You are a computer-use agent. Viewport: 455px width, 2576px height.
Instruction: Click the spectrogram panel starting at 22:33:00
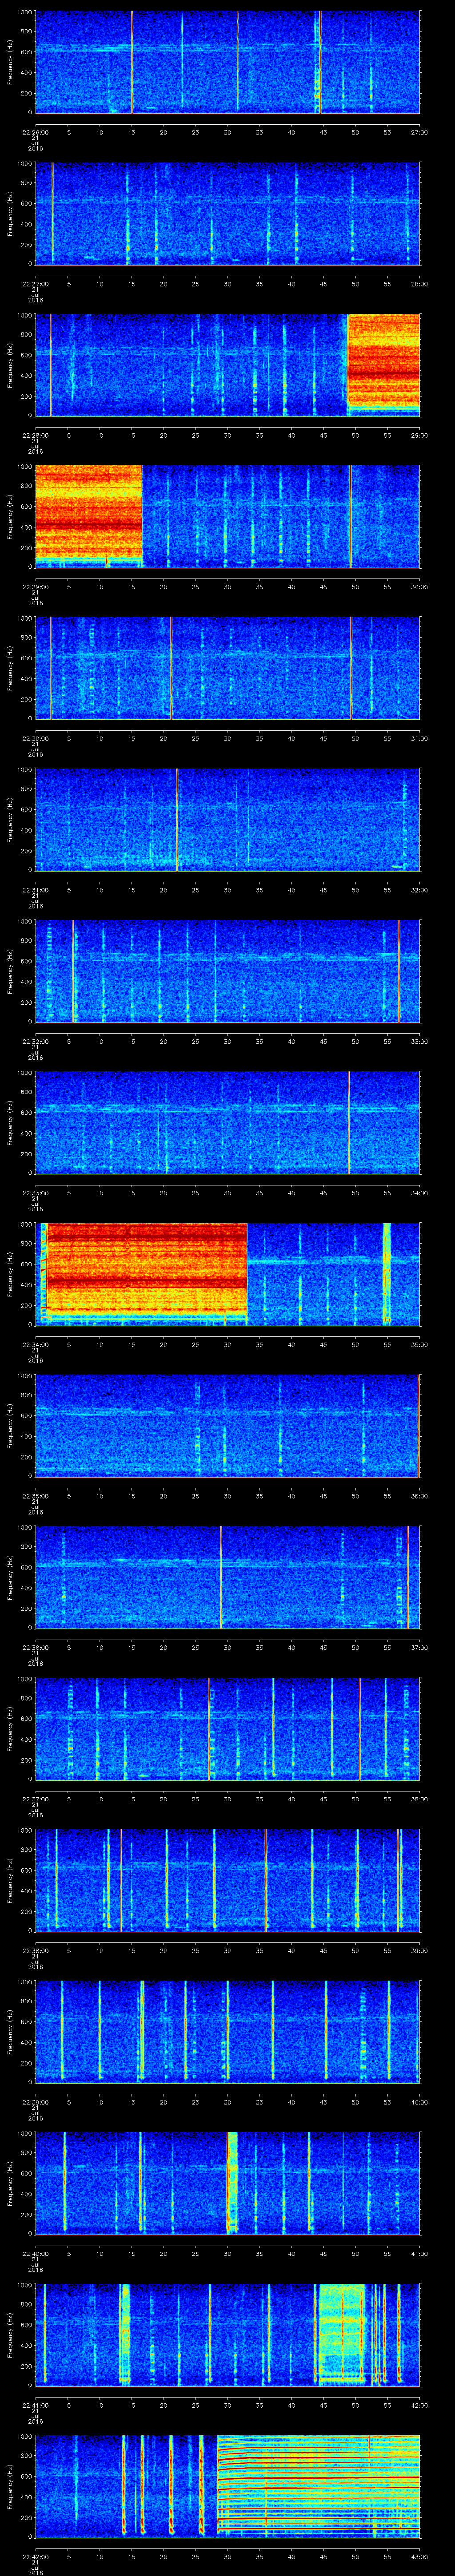coord(227,1123)
